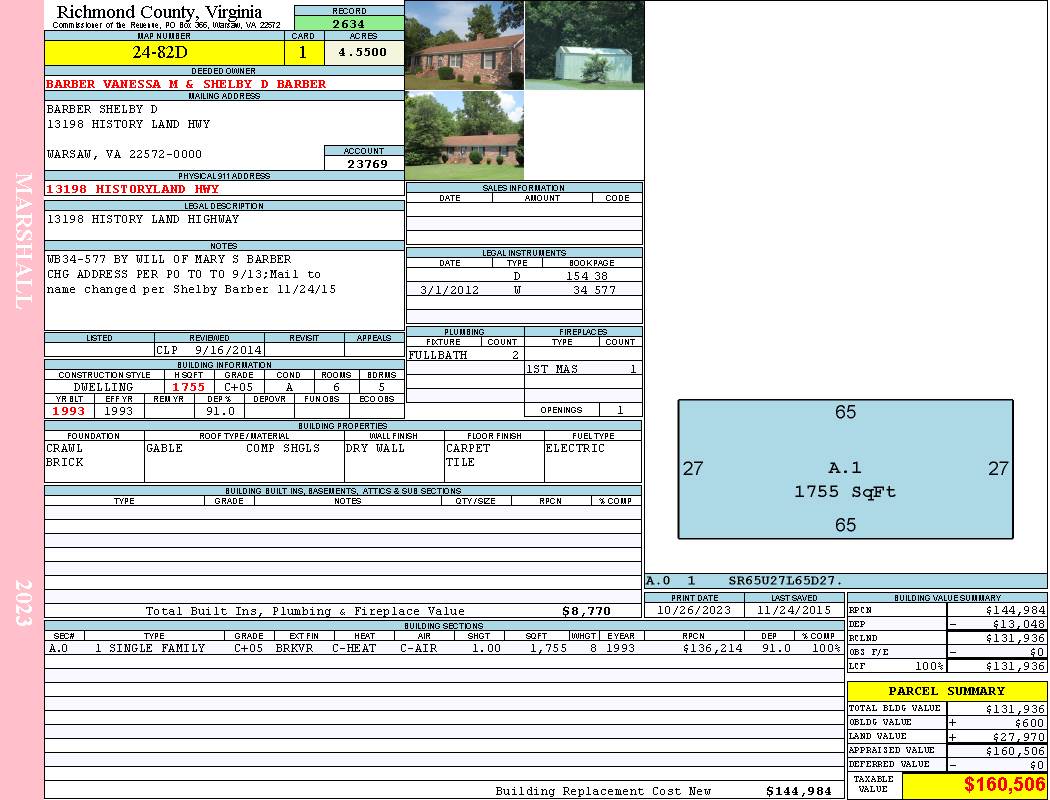Select building section type SINGLE FAMILY

tap(157, 648)
